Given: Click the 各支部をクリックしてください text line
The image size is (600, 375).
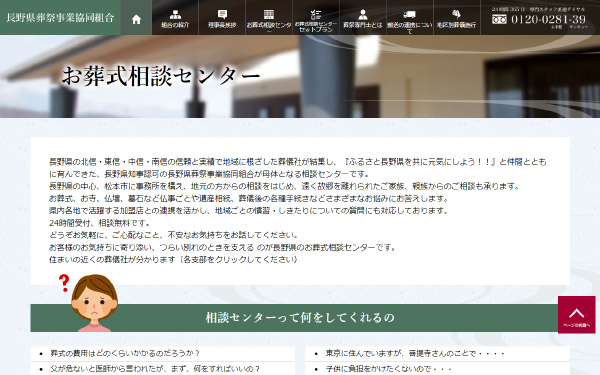Looking at the screenshot, I should (173, 259).
